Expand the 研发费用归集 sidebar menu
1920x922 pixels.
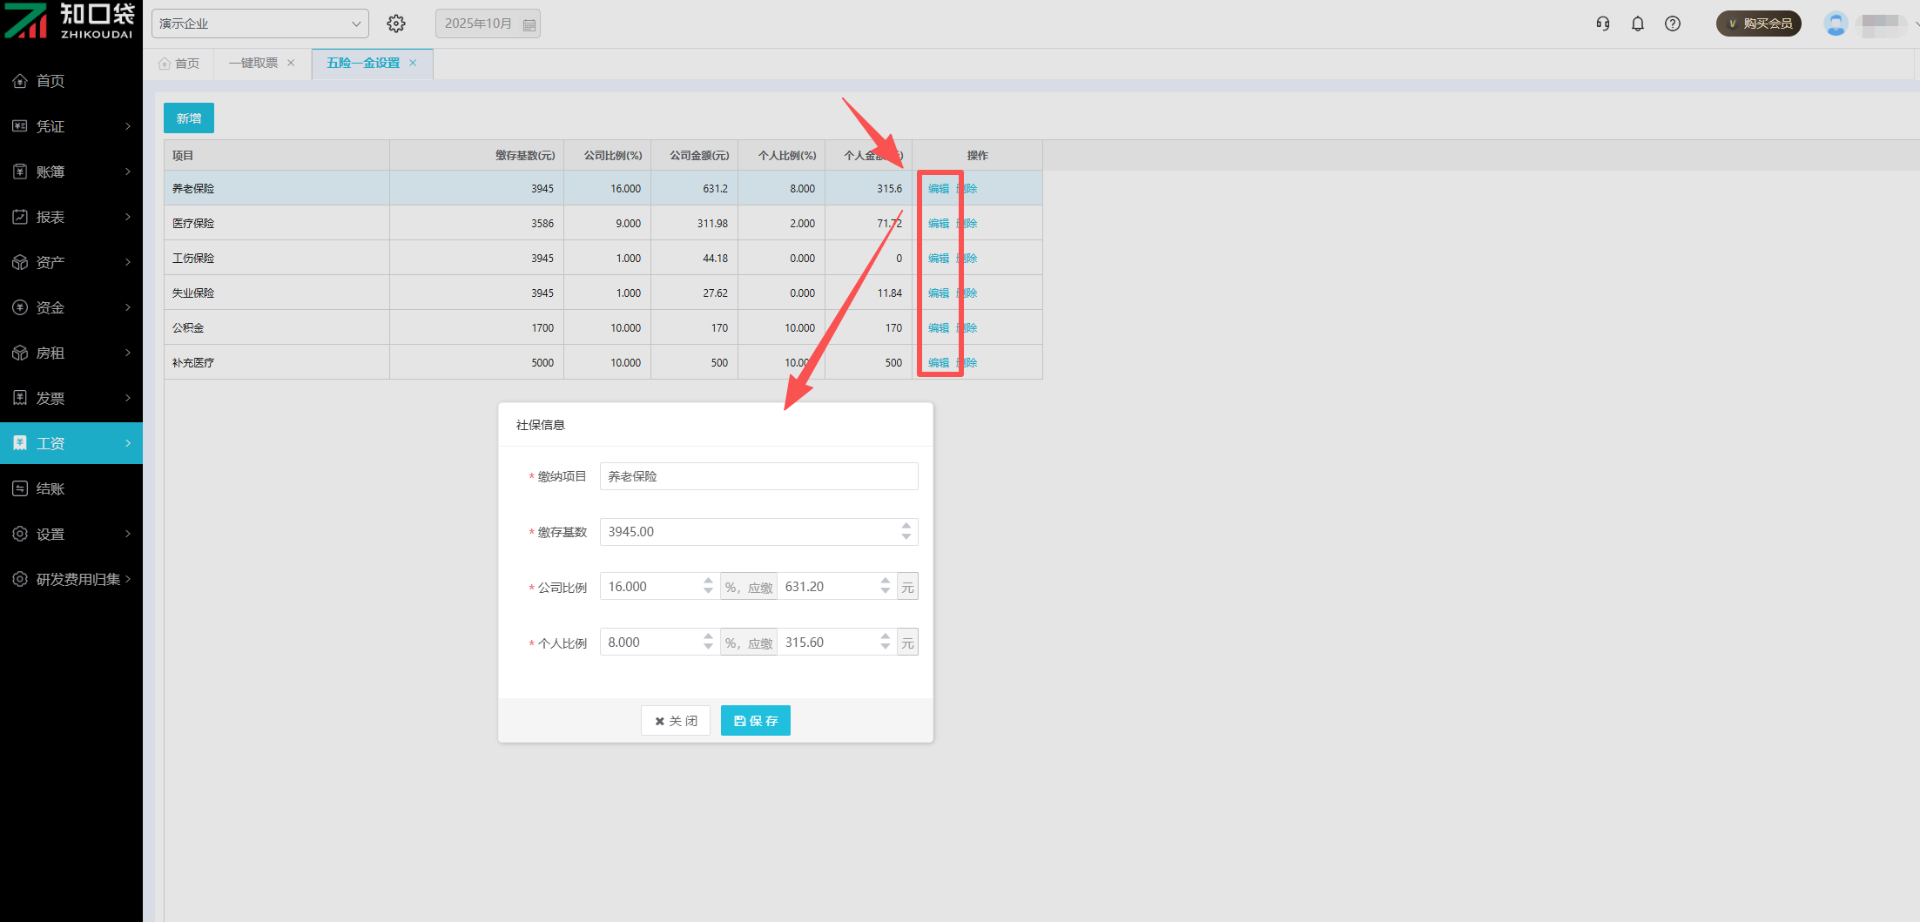71,579
